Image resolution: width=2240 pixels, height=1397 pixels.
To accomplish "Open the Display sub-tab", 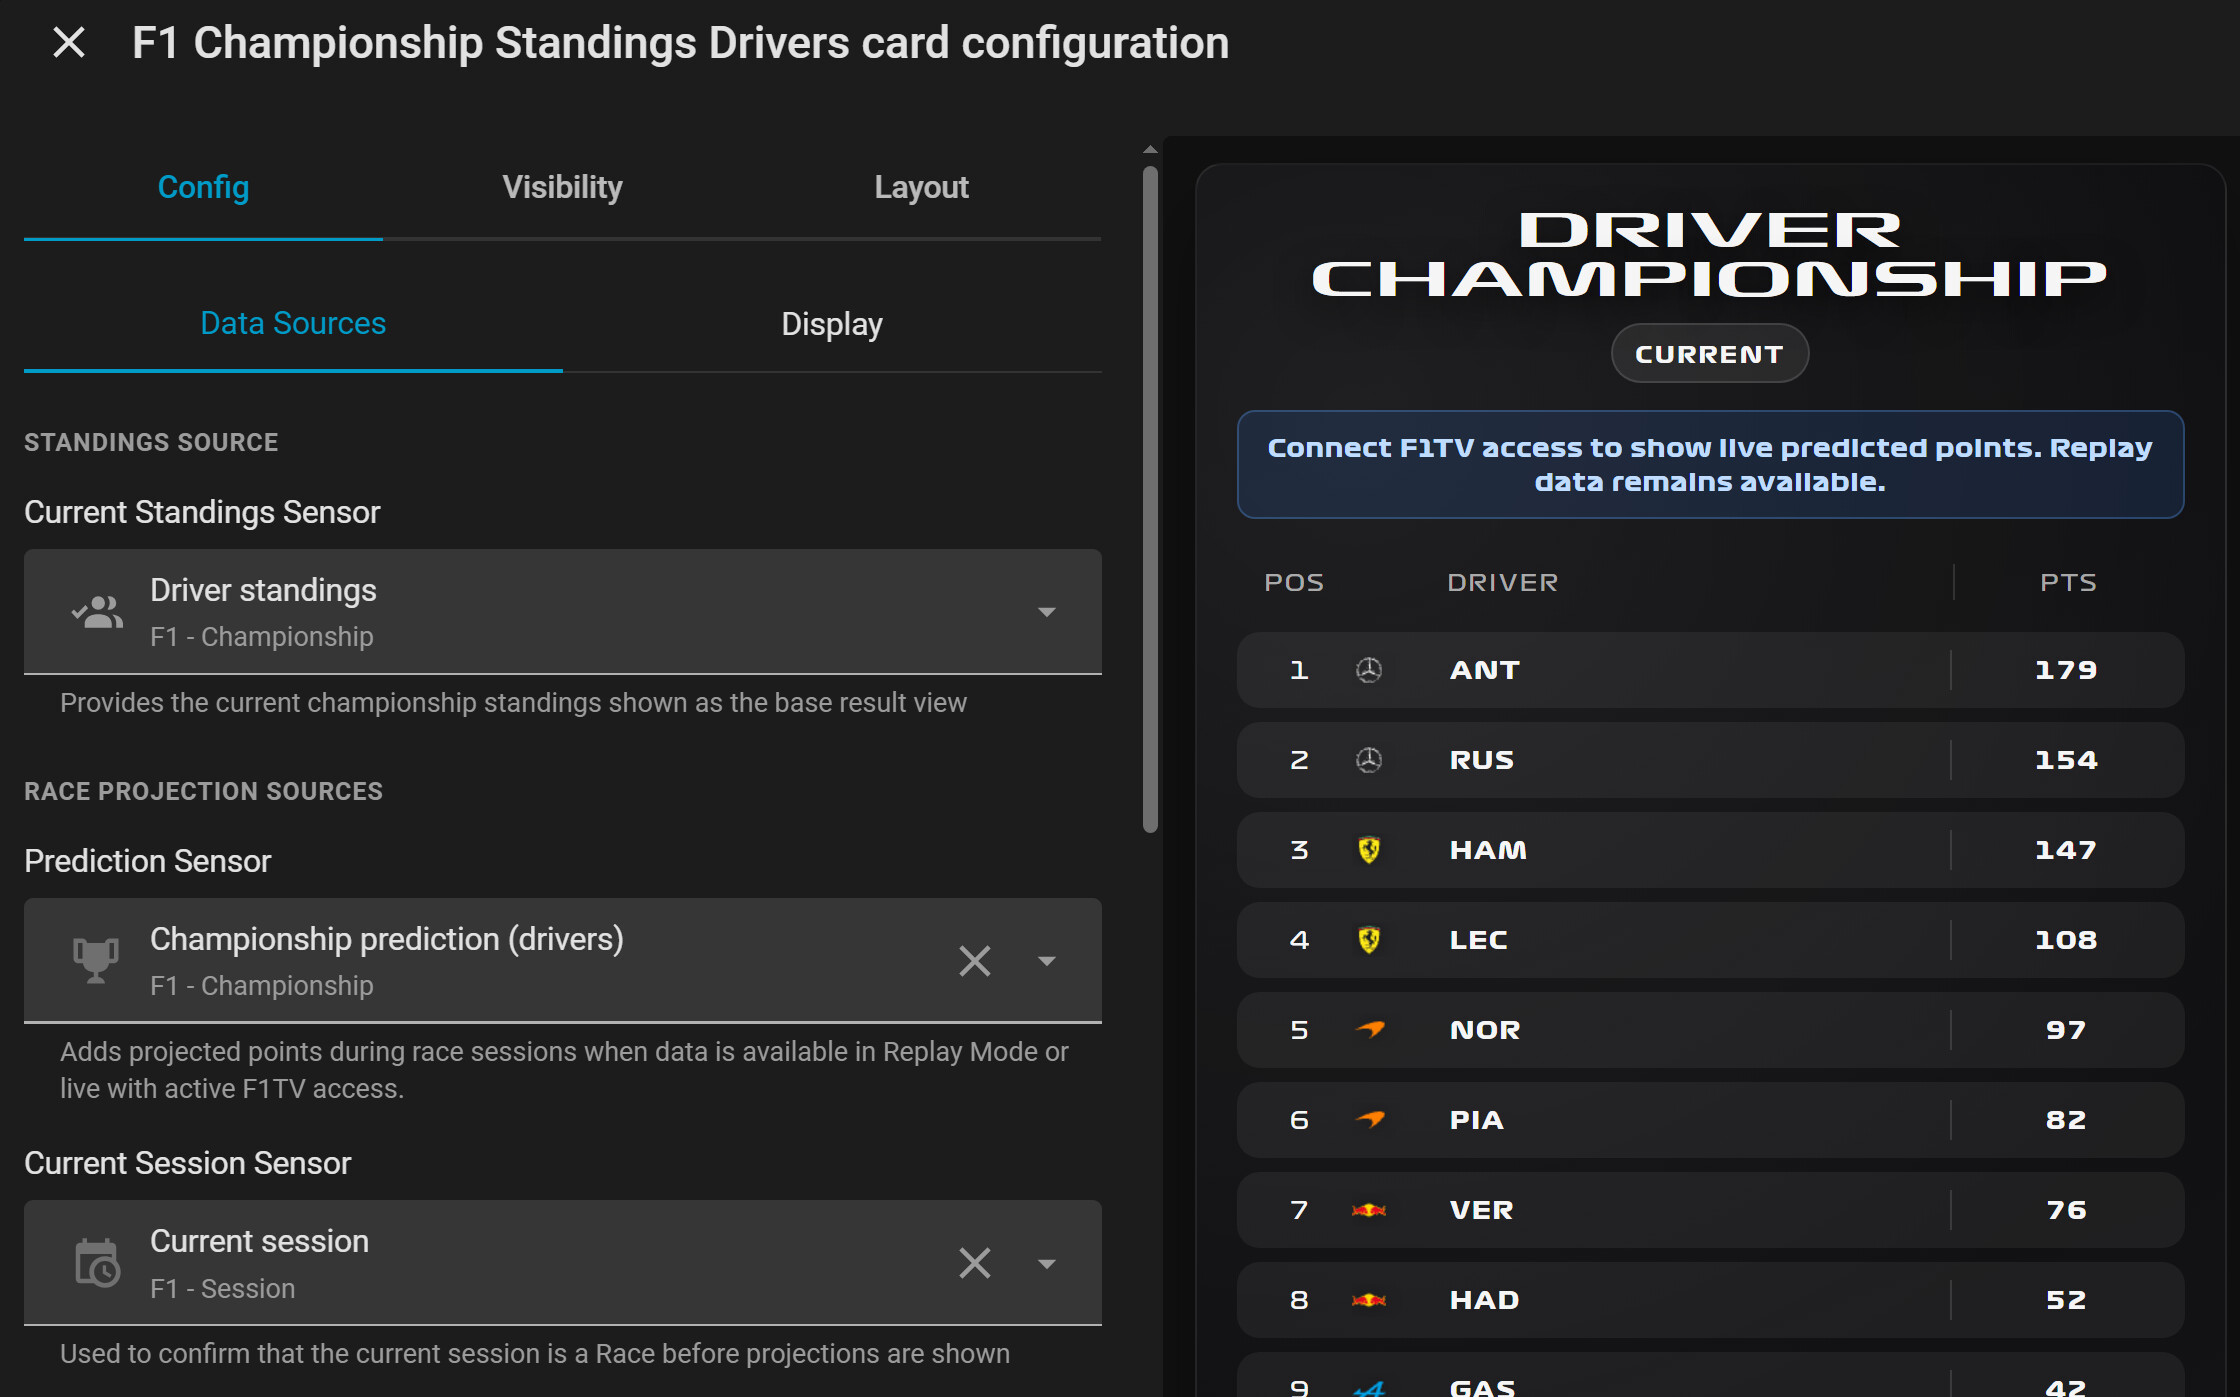I will (832, 324).
